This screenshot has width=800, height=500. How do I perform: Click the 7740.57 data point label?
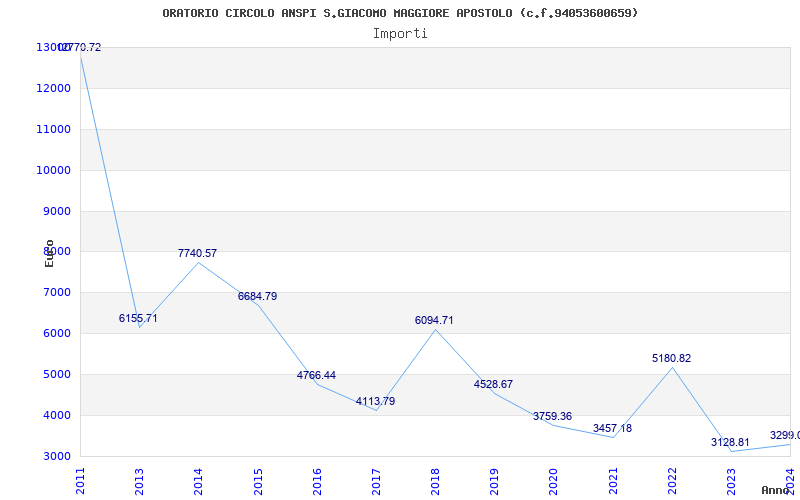point(197,254)
